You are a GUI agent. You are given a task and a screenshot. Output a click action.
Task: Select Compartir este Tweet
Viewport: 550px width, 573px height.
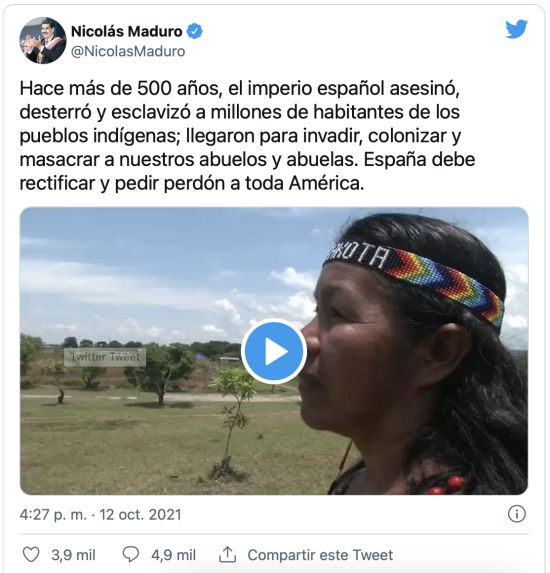[x=320, y=555]
